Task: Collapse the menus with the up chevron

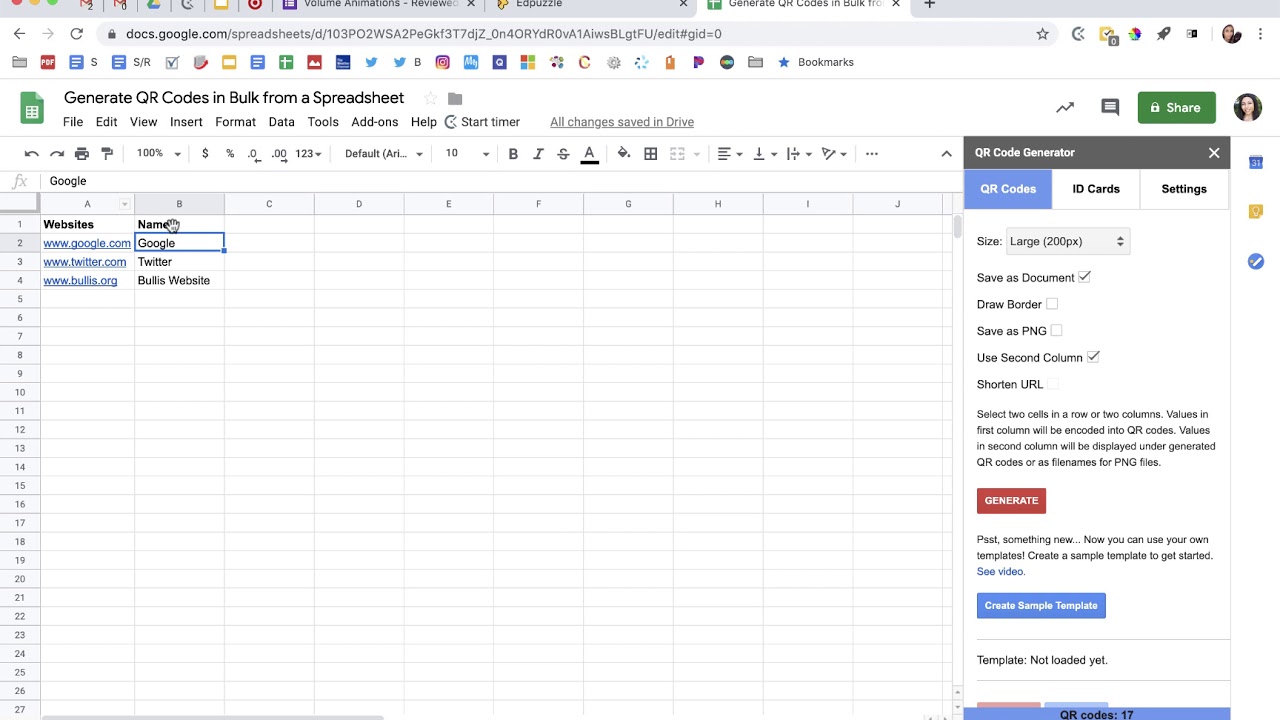Action: [x=946, y=154]
